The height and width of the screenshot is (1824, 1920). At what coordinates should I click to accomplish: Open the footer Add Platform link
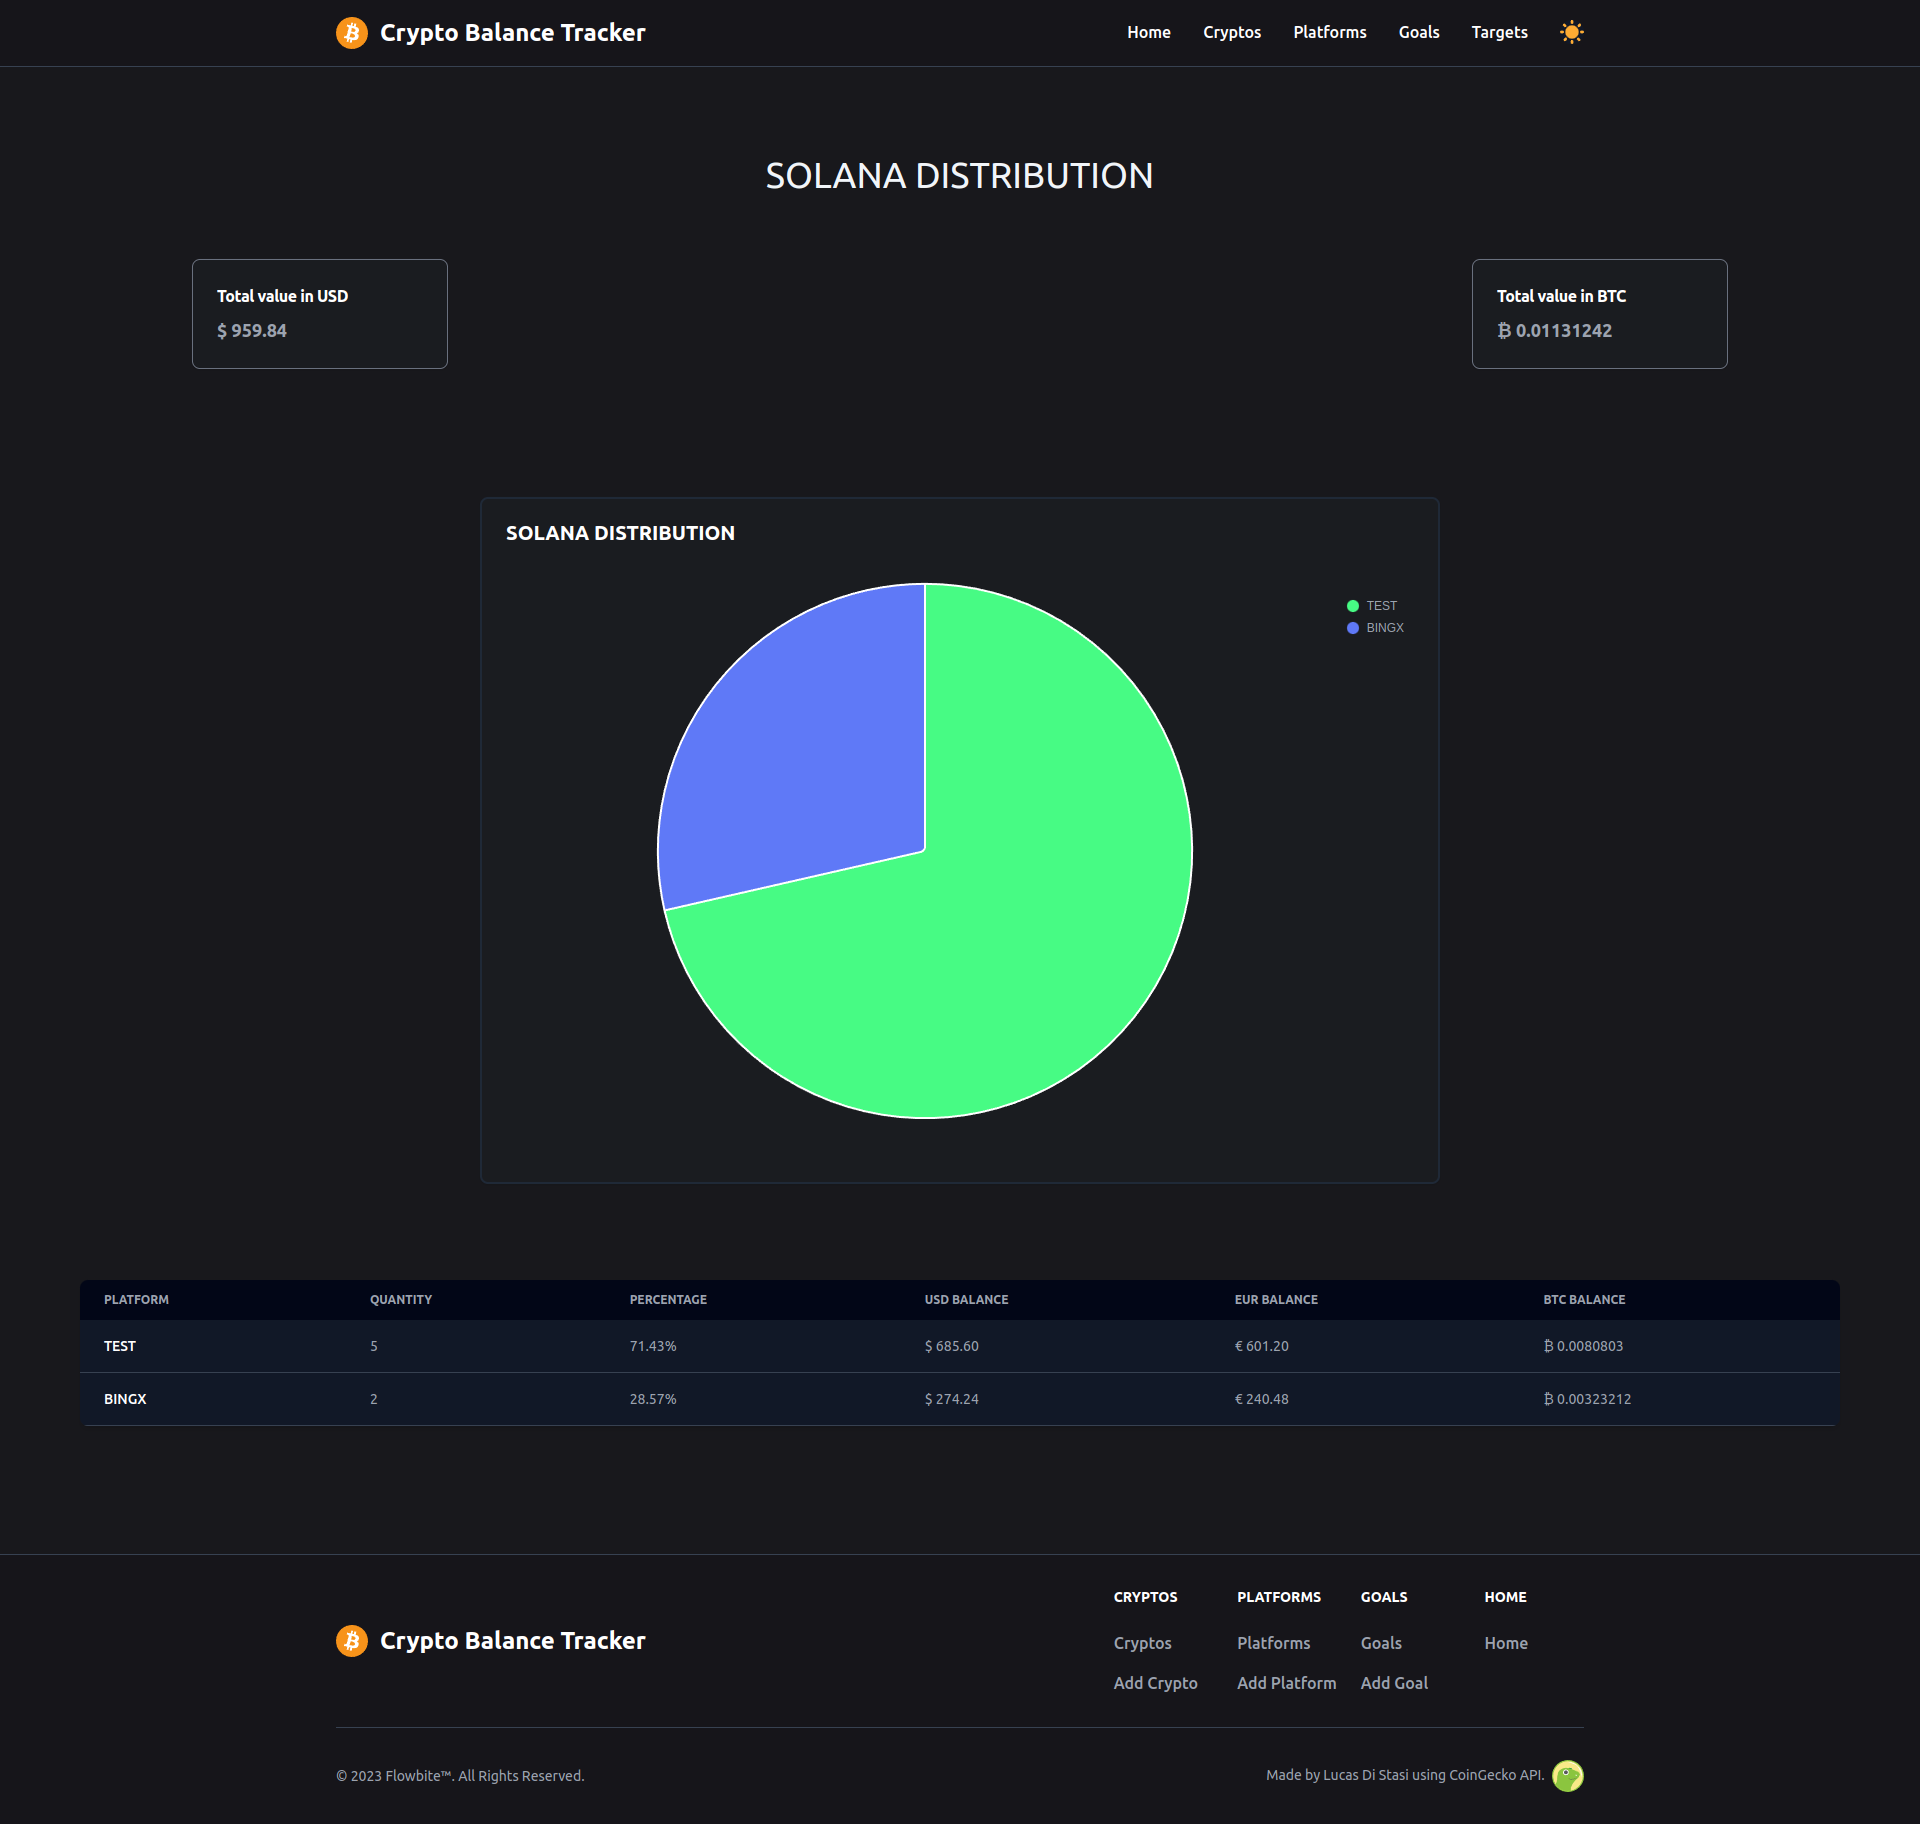(x=1287, y=1683)
